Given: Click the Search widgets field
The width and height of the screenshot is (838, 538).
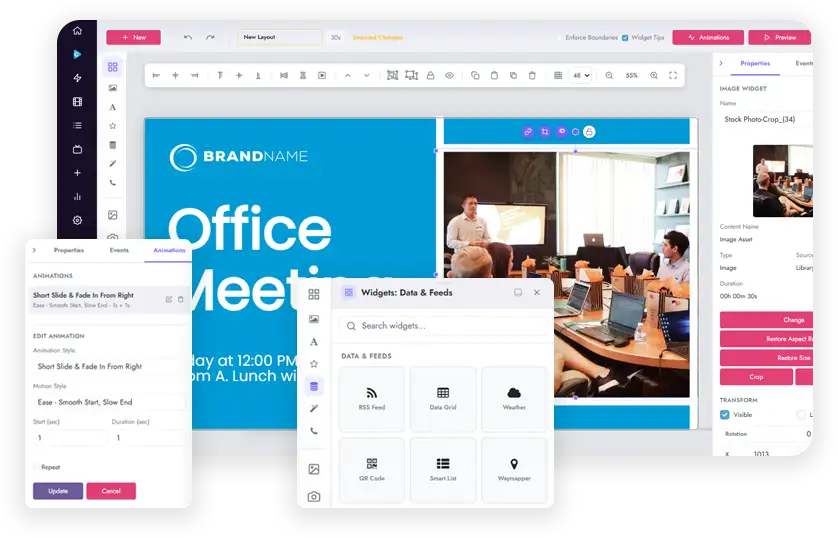Looking at the screenshot, I should (443, 326).
